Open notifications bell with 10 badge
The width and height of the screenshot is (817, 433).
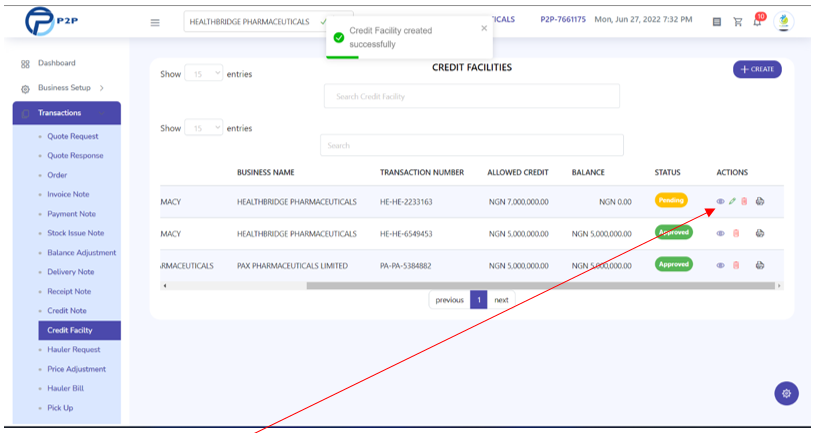pos(758,21)
